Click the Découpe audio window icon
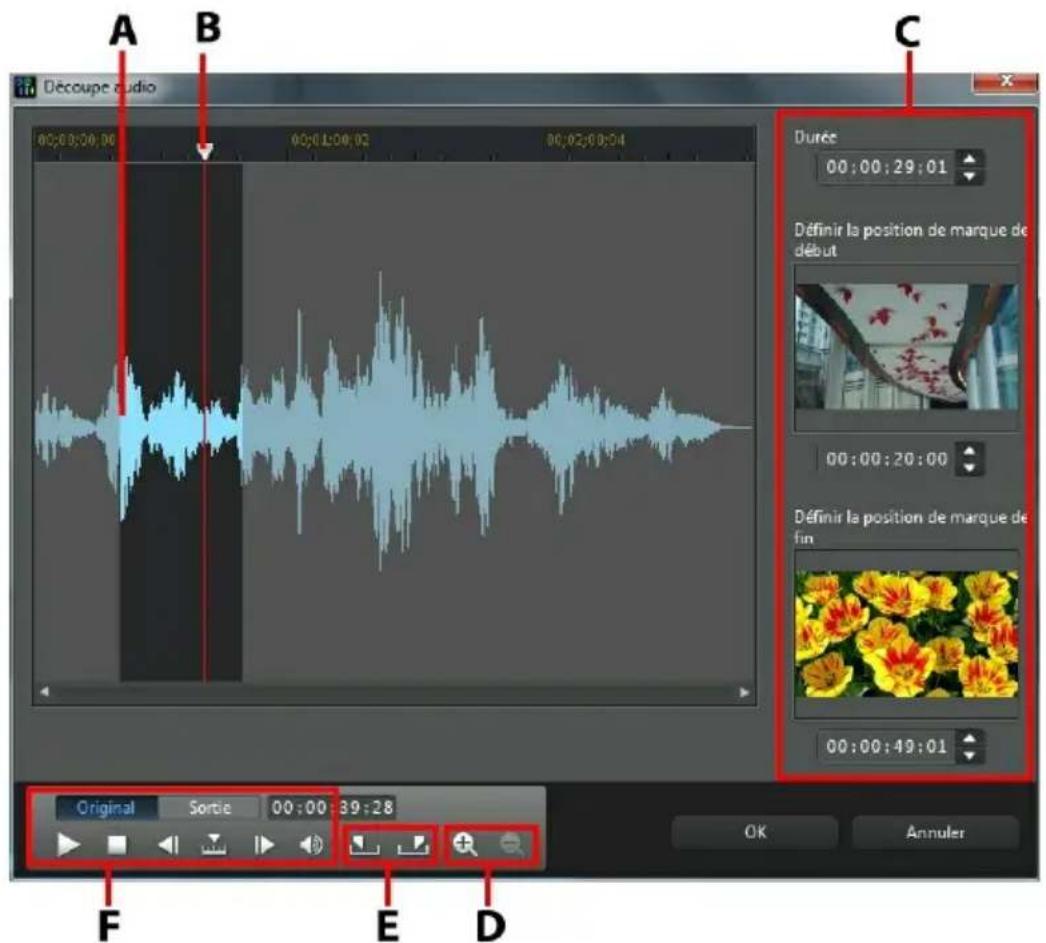1046x943 pixels. [26, 87]
